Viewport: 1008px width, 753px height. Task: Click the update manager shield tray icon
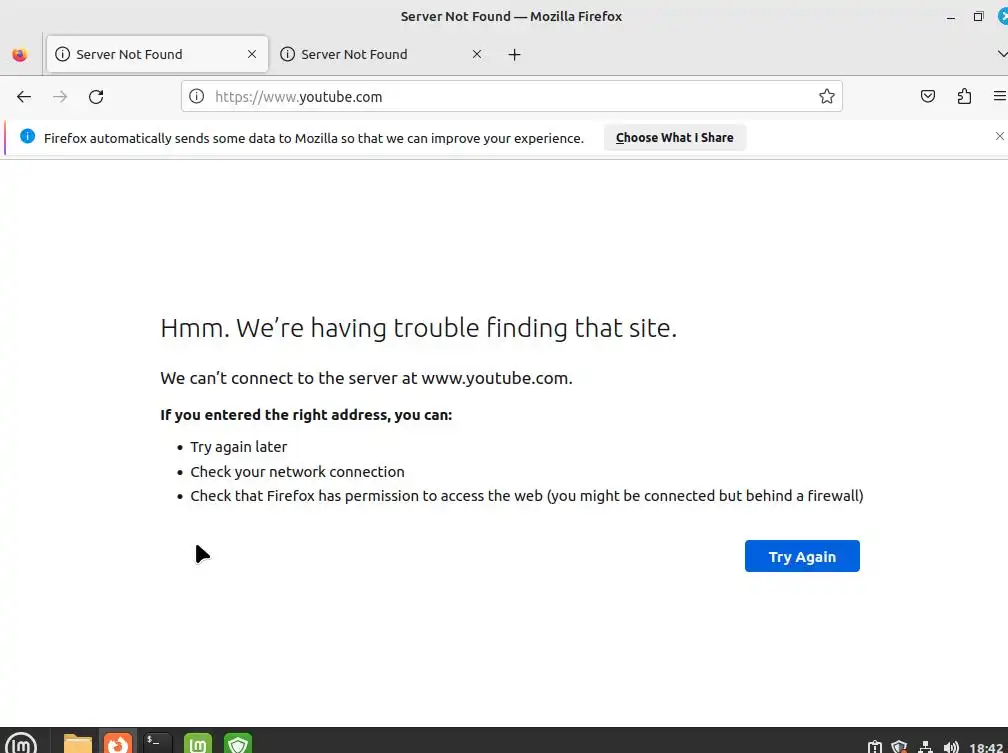pos(899,747)
